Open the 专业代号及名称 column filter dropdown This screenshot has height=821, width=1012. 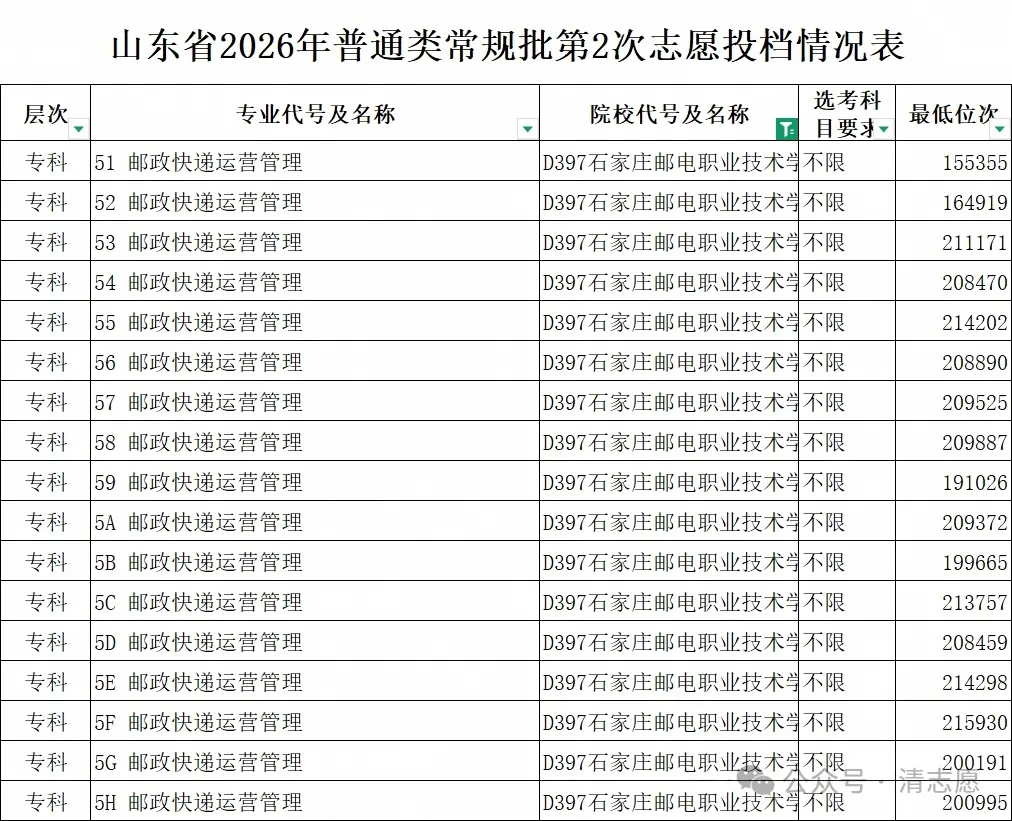pyautogui.click(x=527, y=129)
